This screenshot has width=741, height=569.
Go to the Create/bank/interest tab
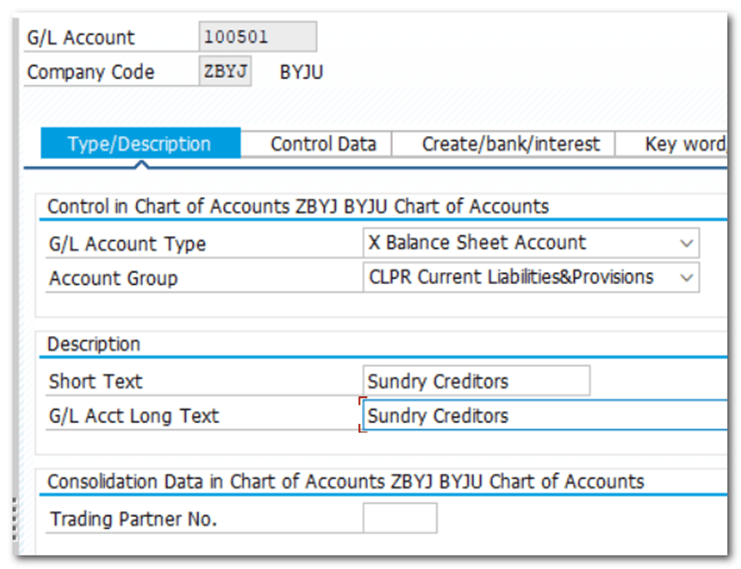coord(510,144)
